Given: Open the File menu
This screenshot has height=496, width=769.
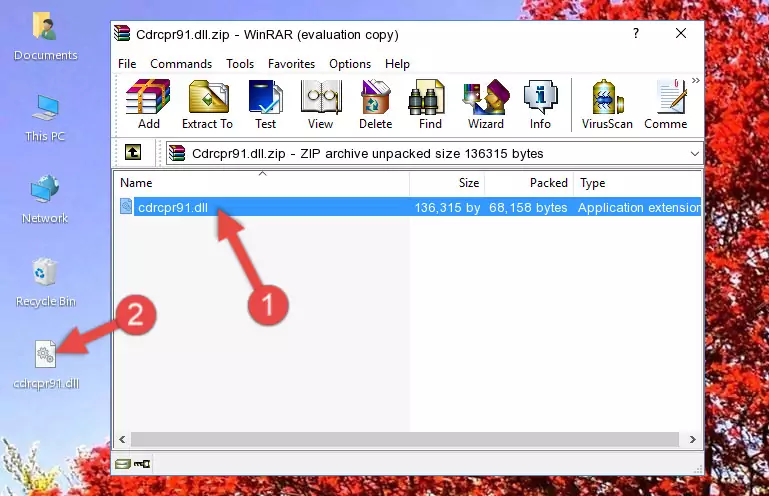Looking at the screenshot, I should click(127, 64).
